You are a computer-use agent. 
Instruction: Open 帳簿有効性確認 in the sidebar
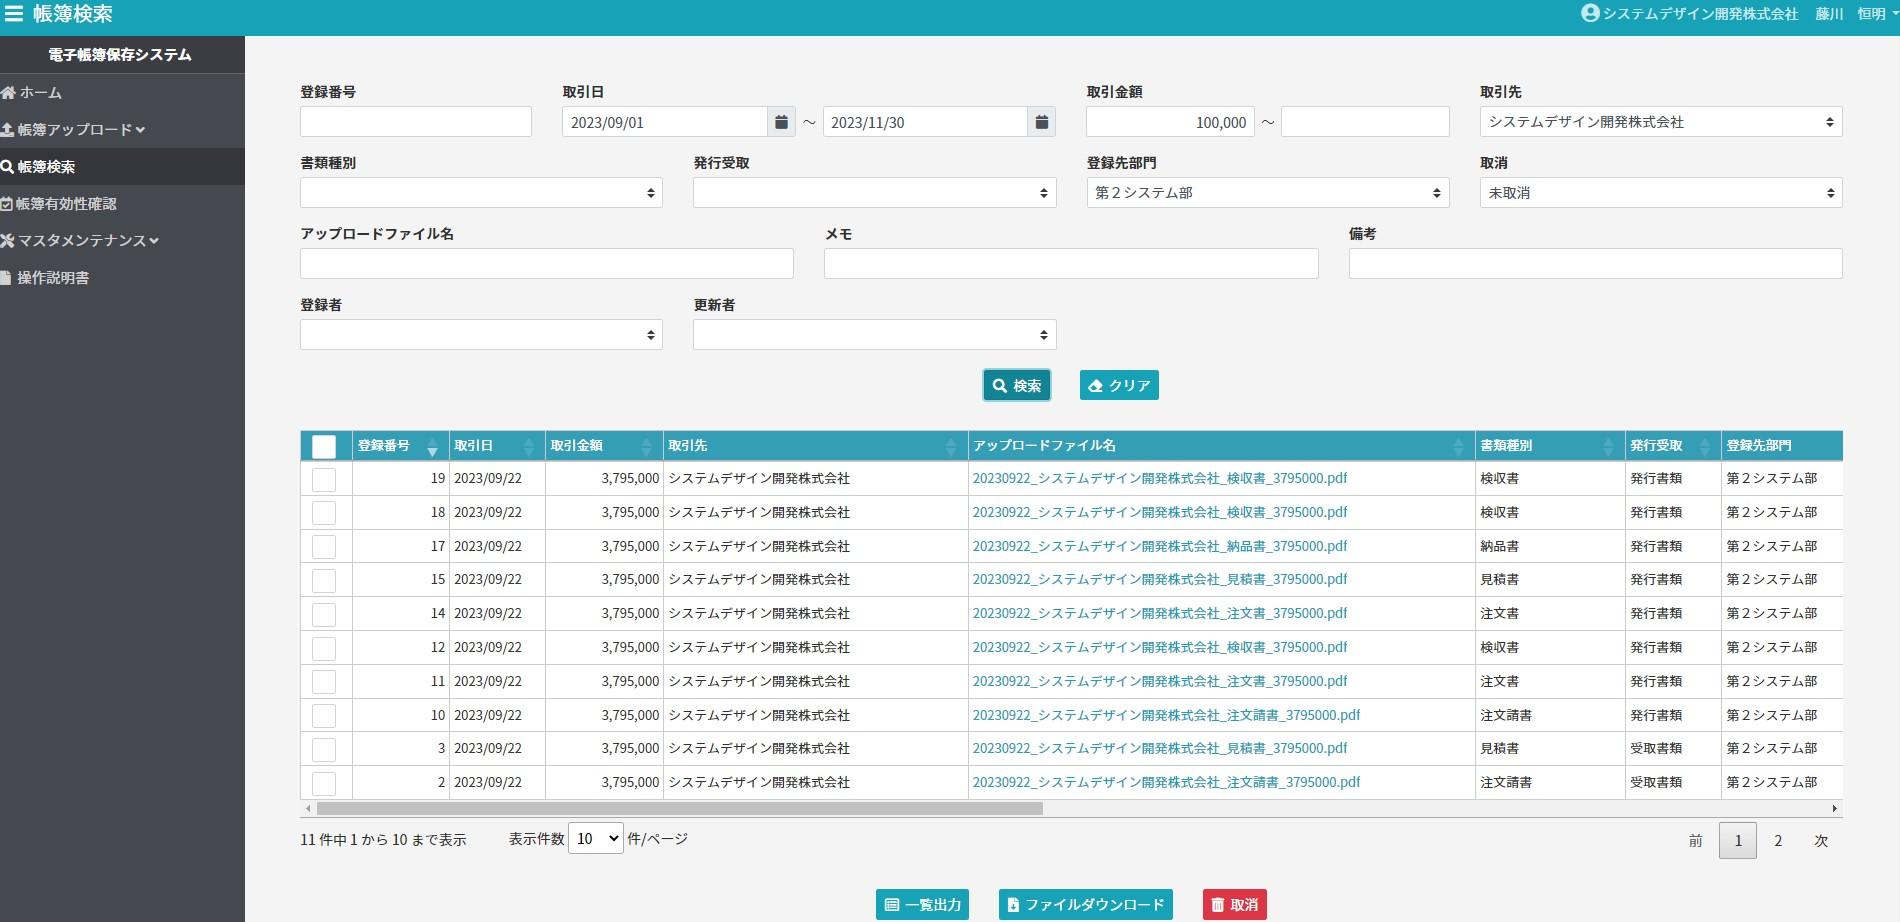click(x=66, y=204)
